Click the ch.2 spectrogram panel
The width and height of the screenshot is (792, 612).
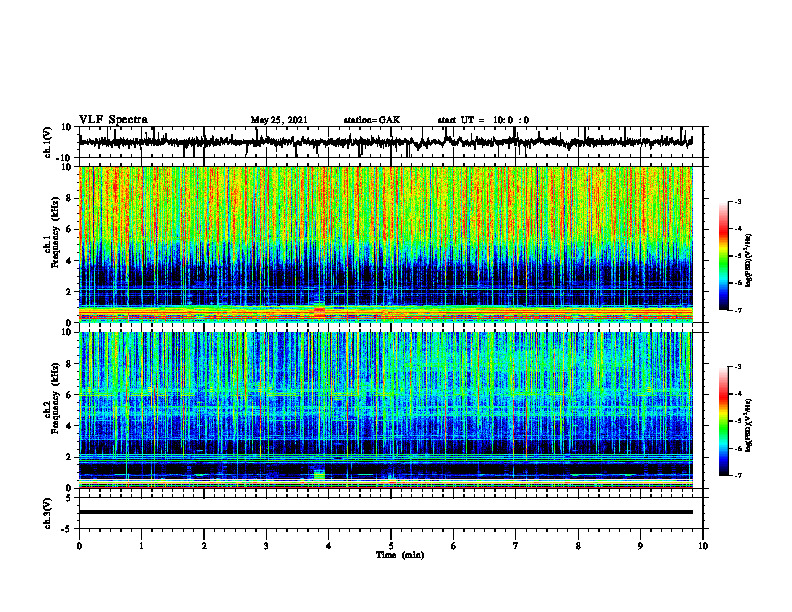386,410
